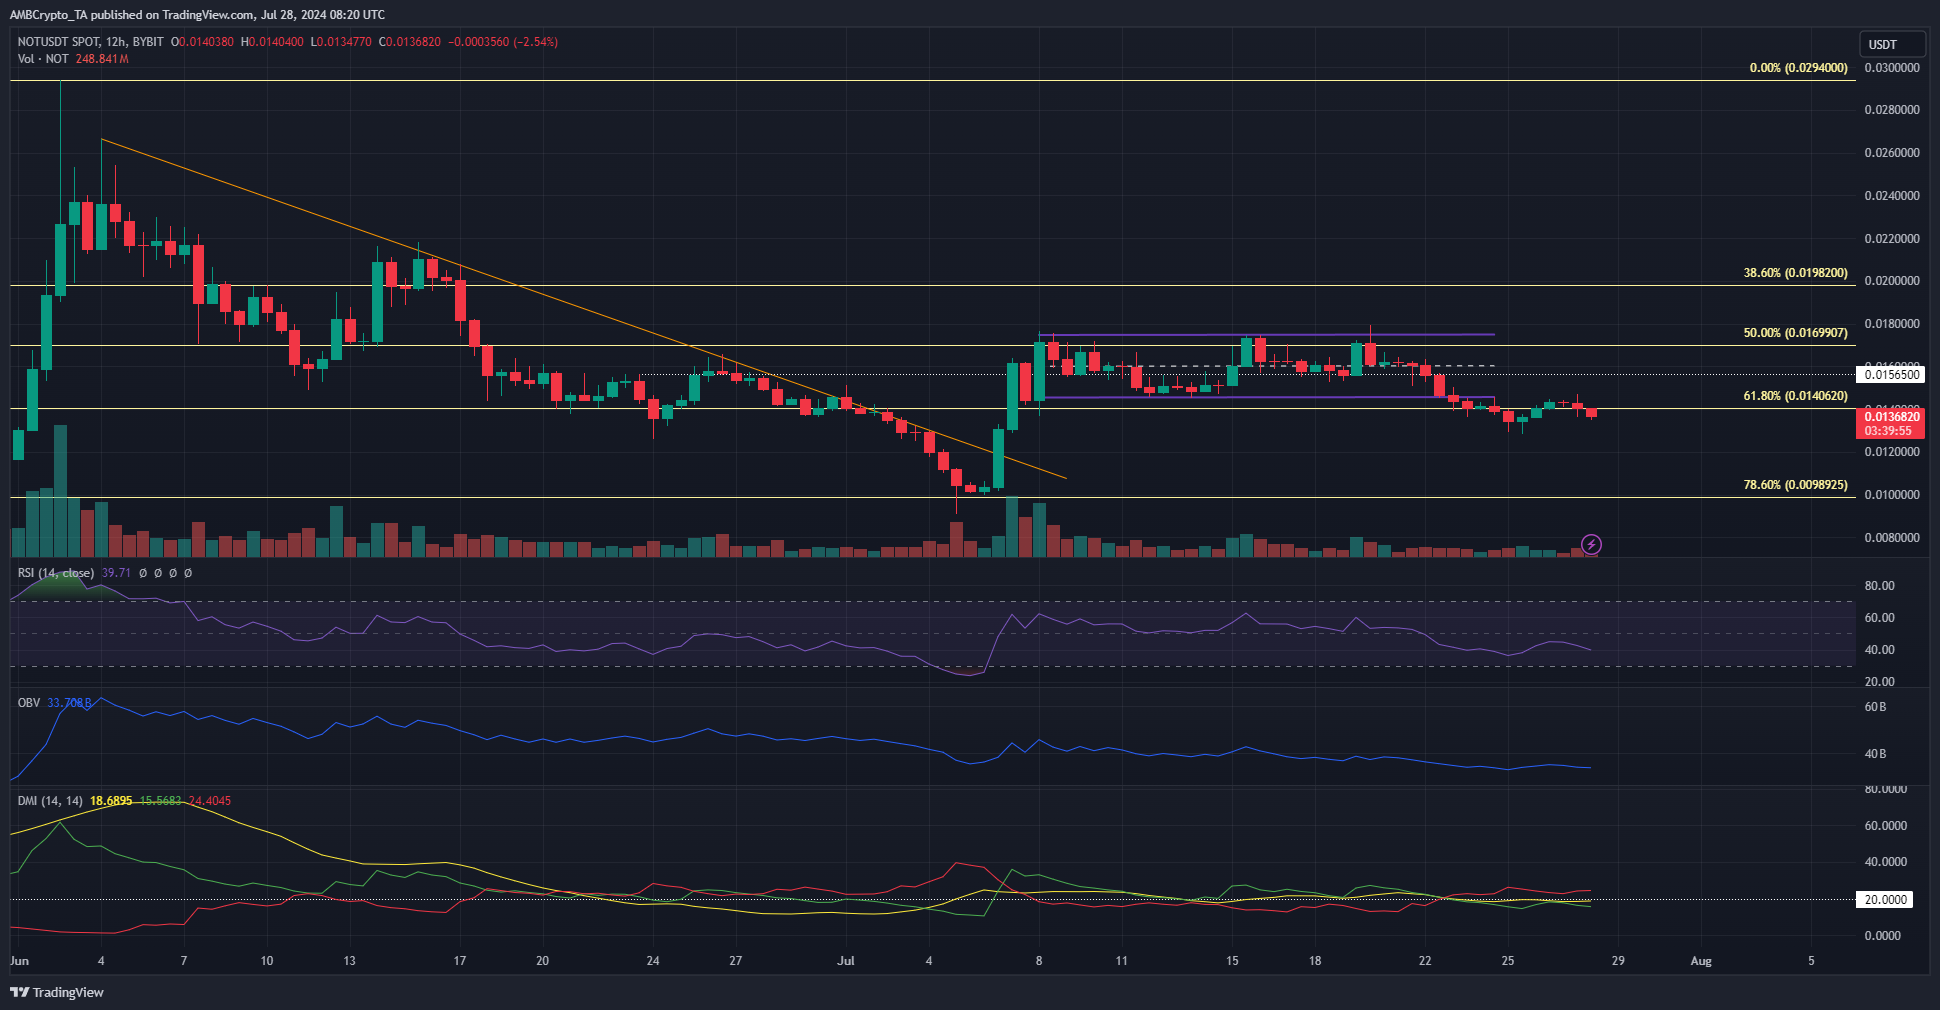The width and height of the screenshot is (1940, 1010).
Task: Click the candle countdown 03:39:55
Action: coord(1888,431)
